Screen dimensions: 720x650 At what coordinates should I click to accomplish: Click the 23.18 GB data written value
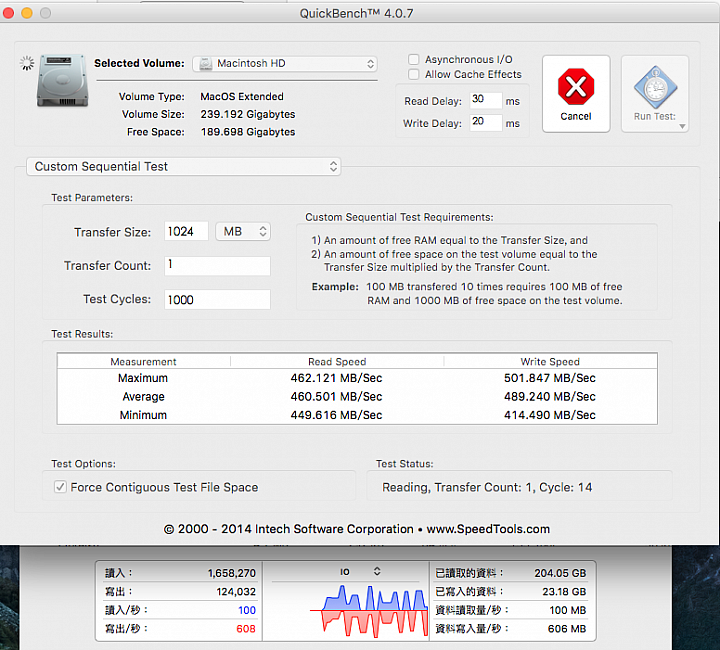click(x=564, y=592)
